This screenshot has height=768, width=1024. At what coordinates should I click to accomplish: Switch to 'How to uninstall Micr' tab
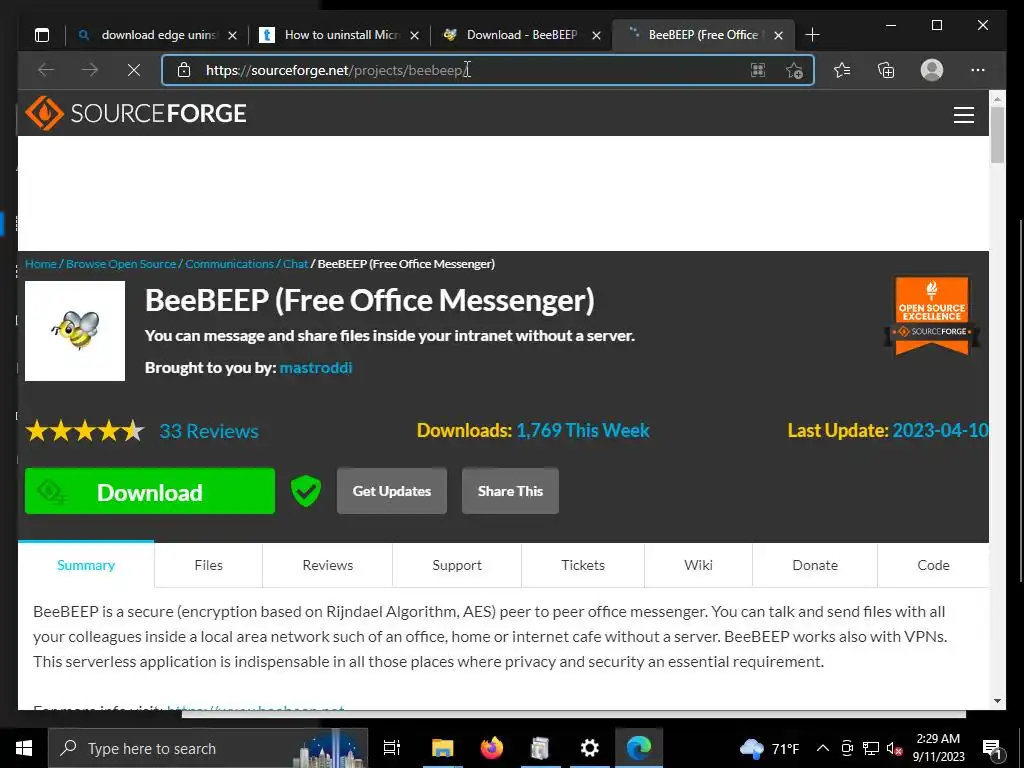point(340,35)
